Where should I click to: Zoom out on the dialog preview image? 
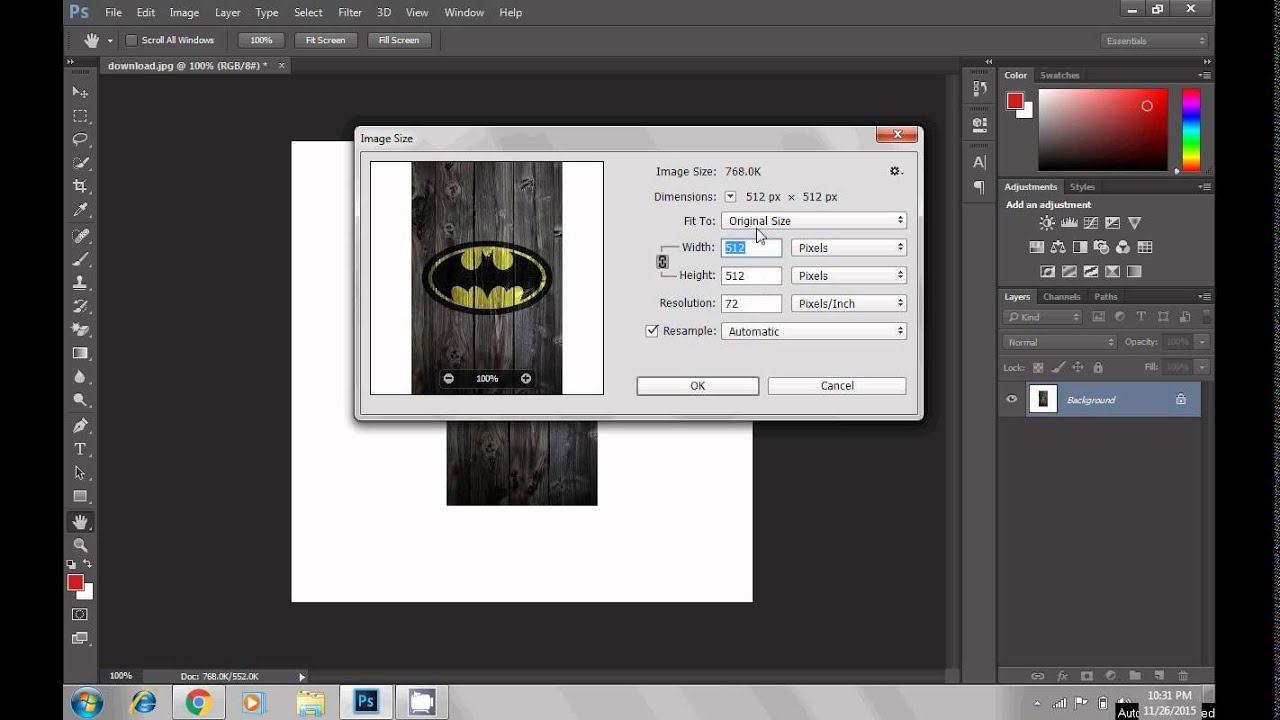coord(449,379)
